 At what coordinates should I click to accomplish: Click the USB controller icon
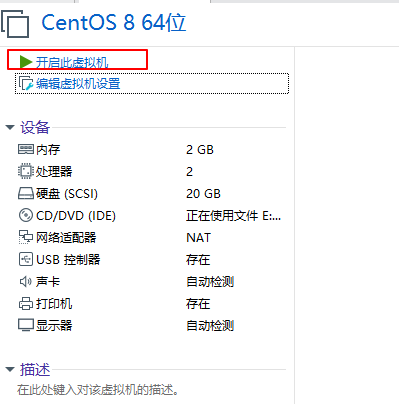coord(26,259)
